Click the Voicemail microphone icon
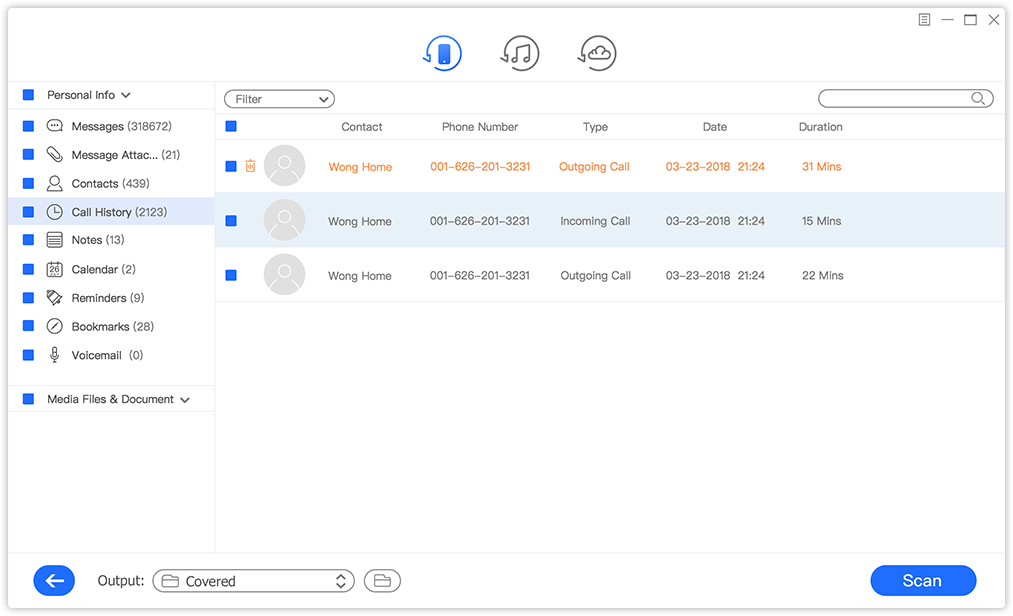1013x616 pixels. pyautogui.click(x=55, y=355)
